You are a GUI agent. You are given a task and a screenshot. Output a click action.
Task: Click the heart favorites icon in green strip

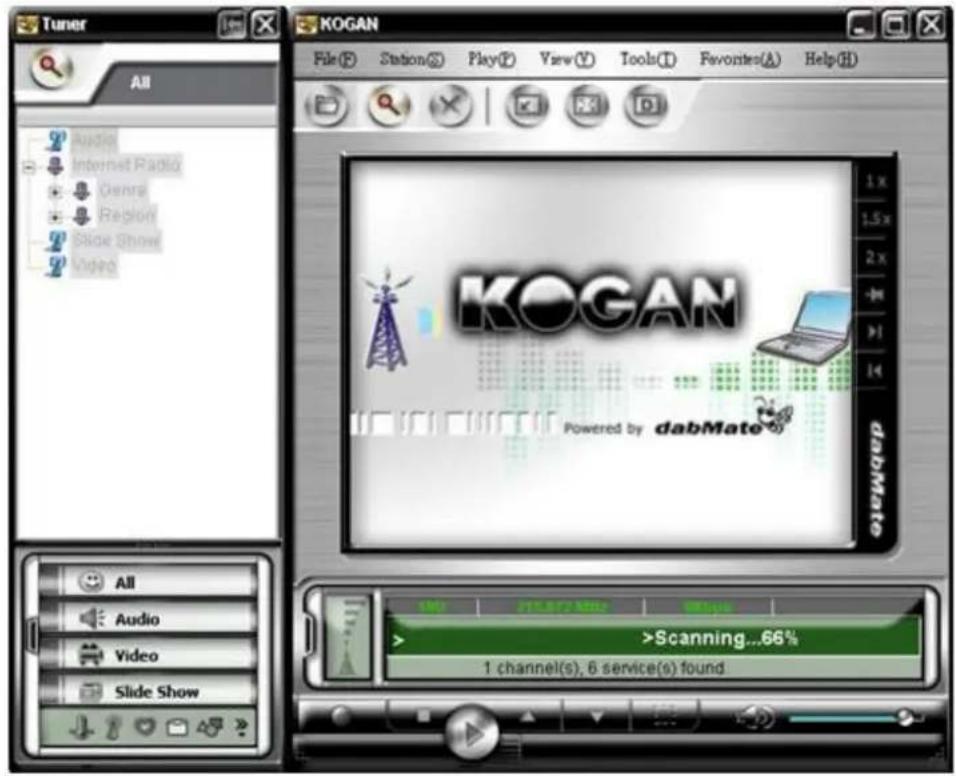click(145, 727)
